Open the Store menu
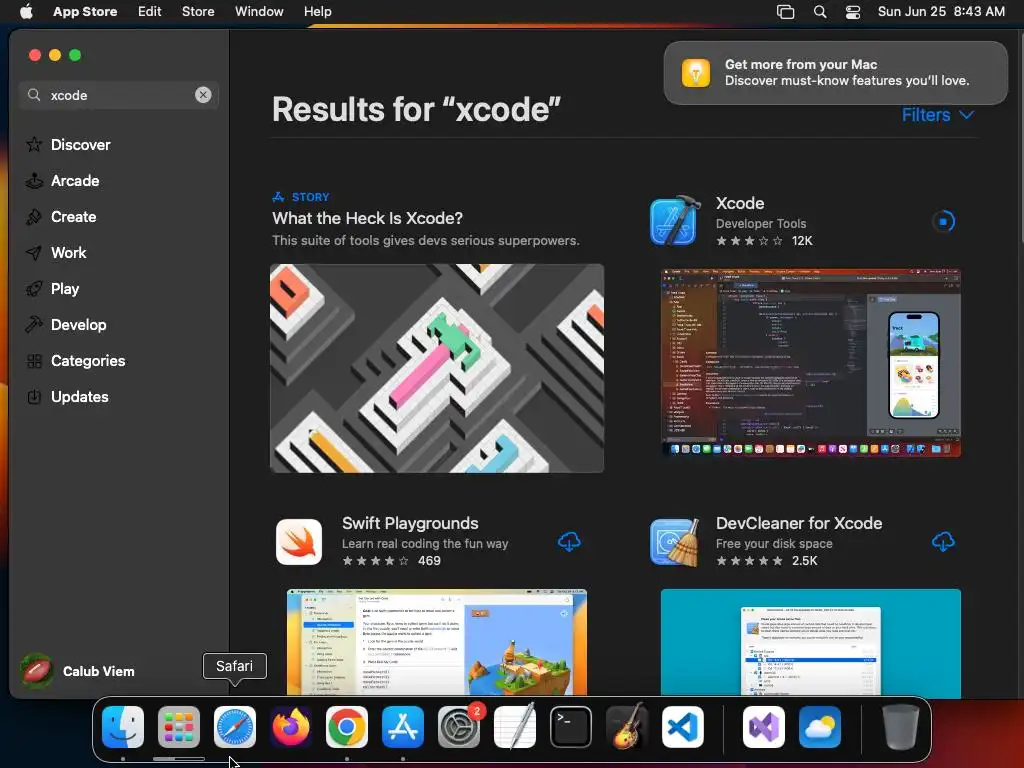Image resolution: width=1024 pixels, height=768 pixels. point(198,11)
